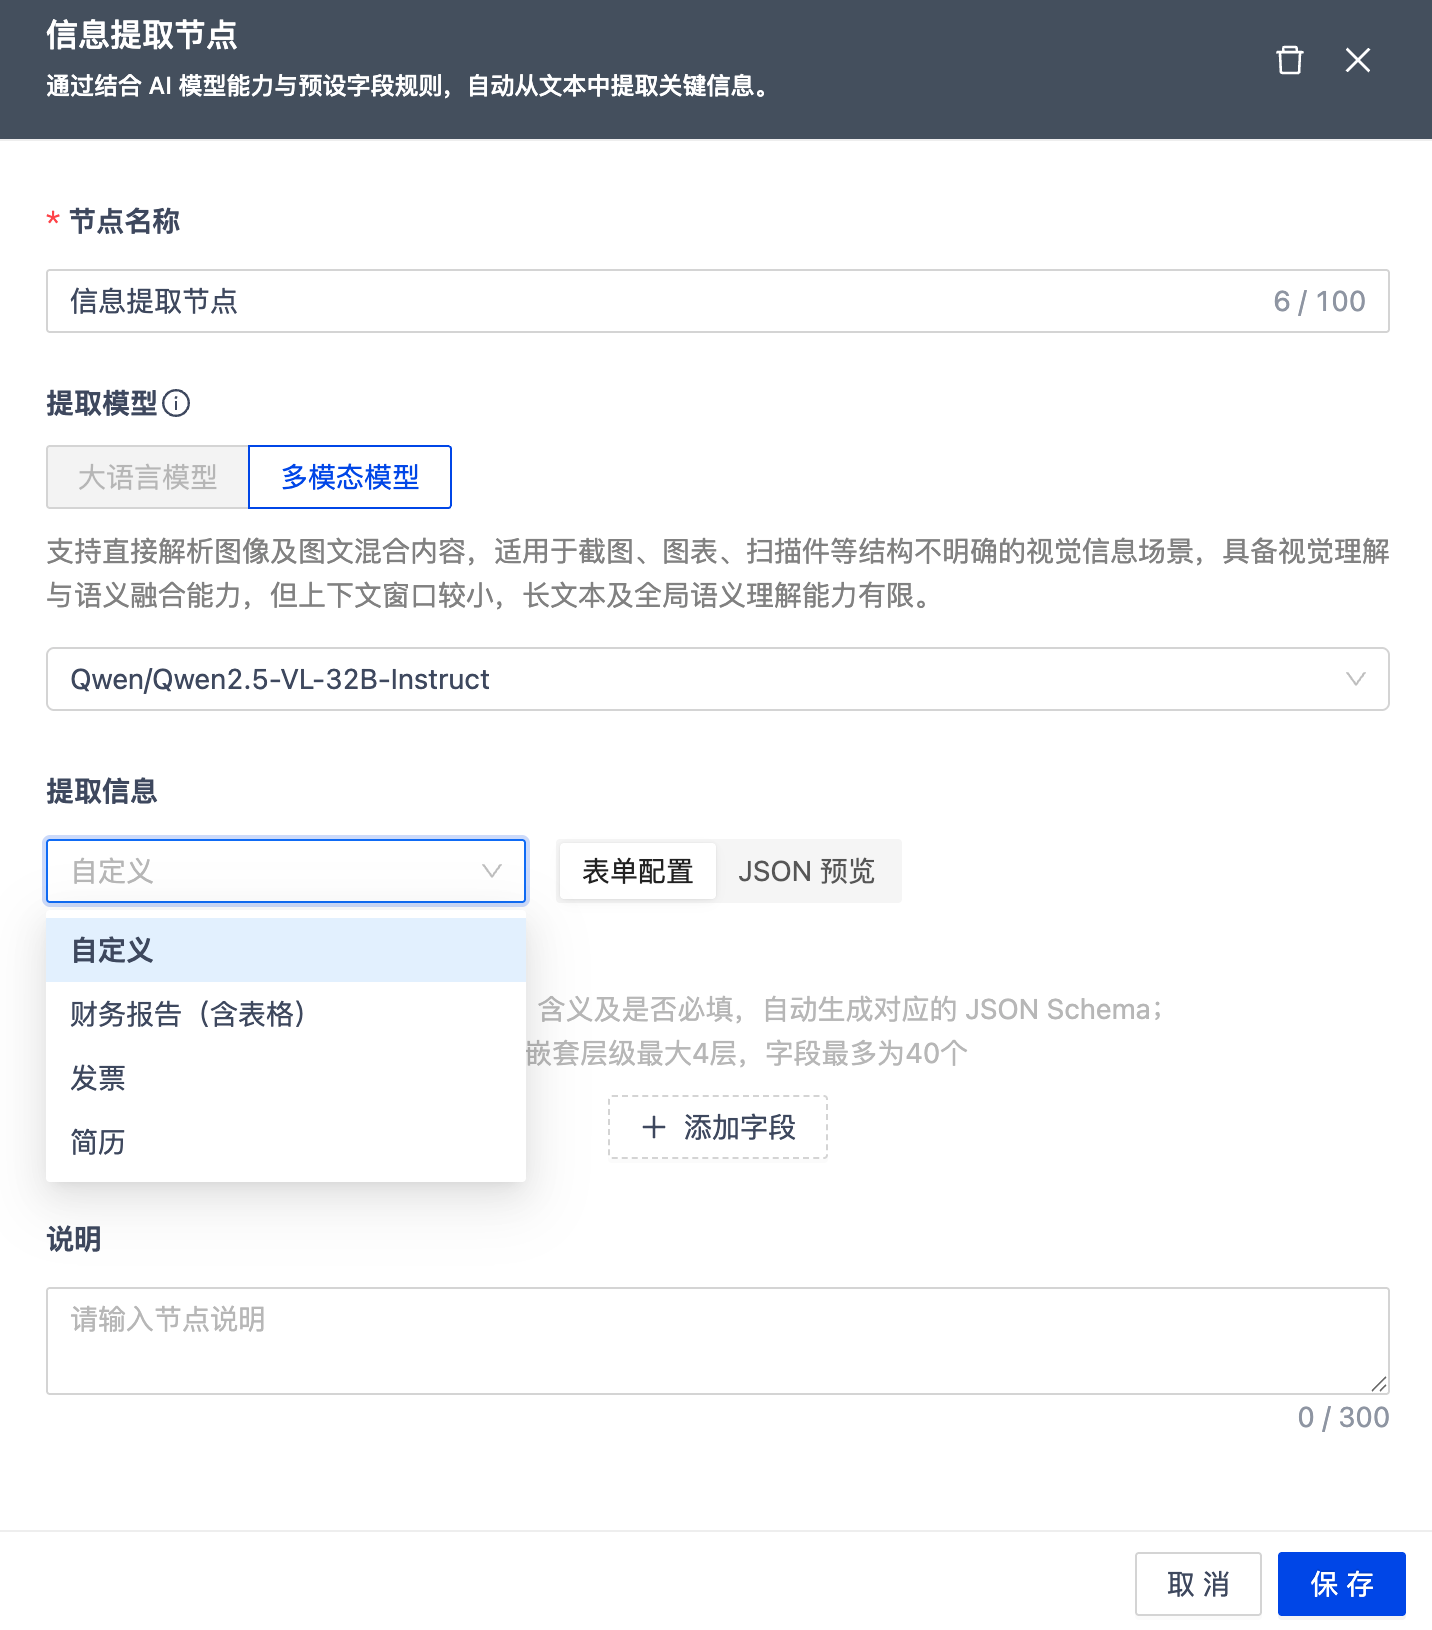This screenshot has width=1432, height=1630.
Task: Switch to the JSON 预览 tab
Action: 806,871
